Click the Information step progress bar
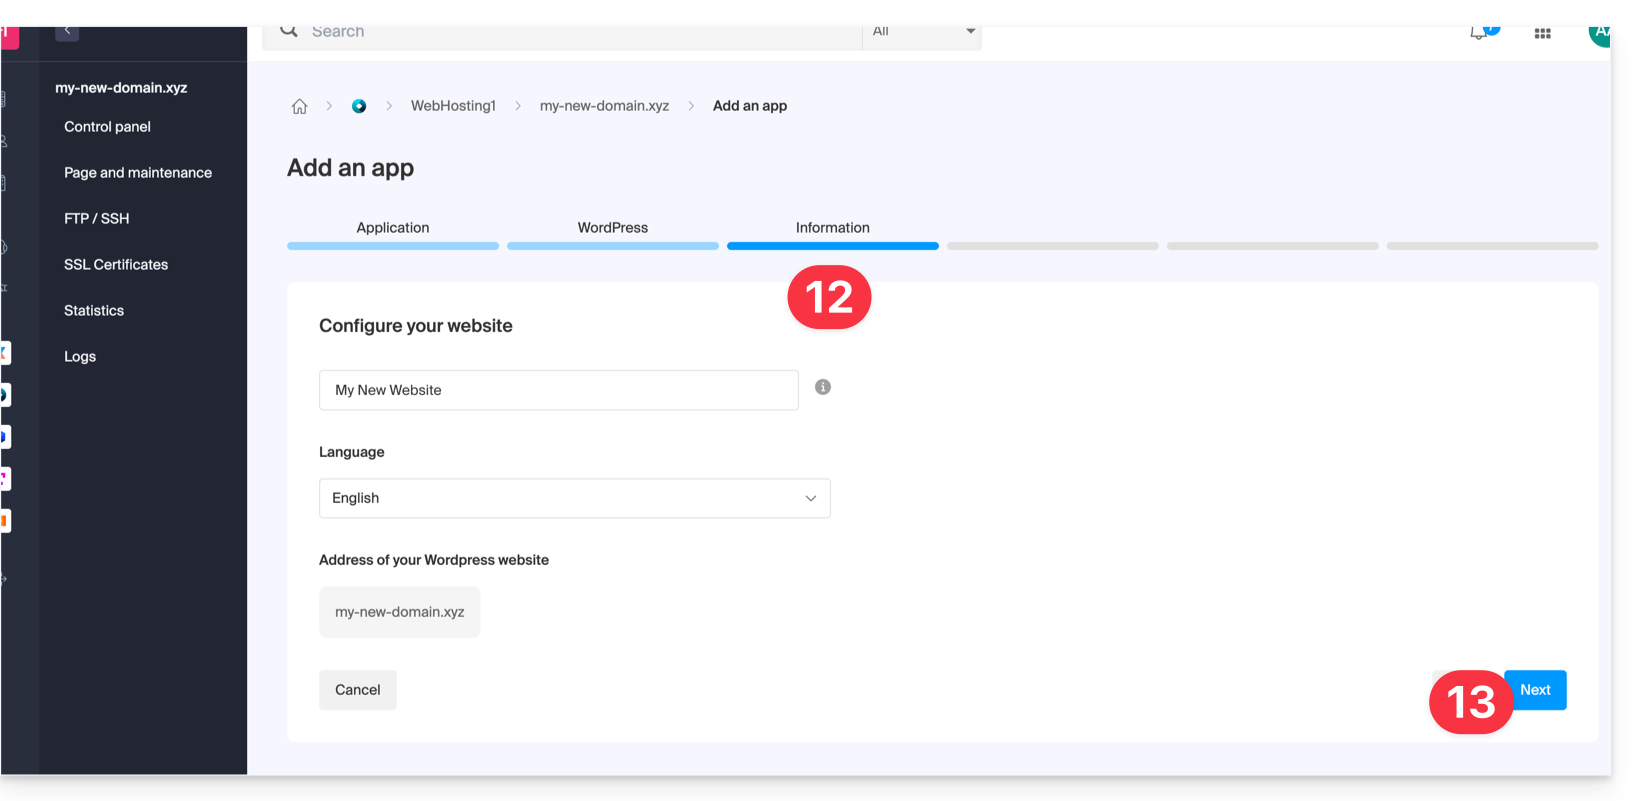This screenshot has height=801, width=1636. [833, 246]
